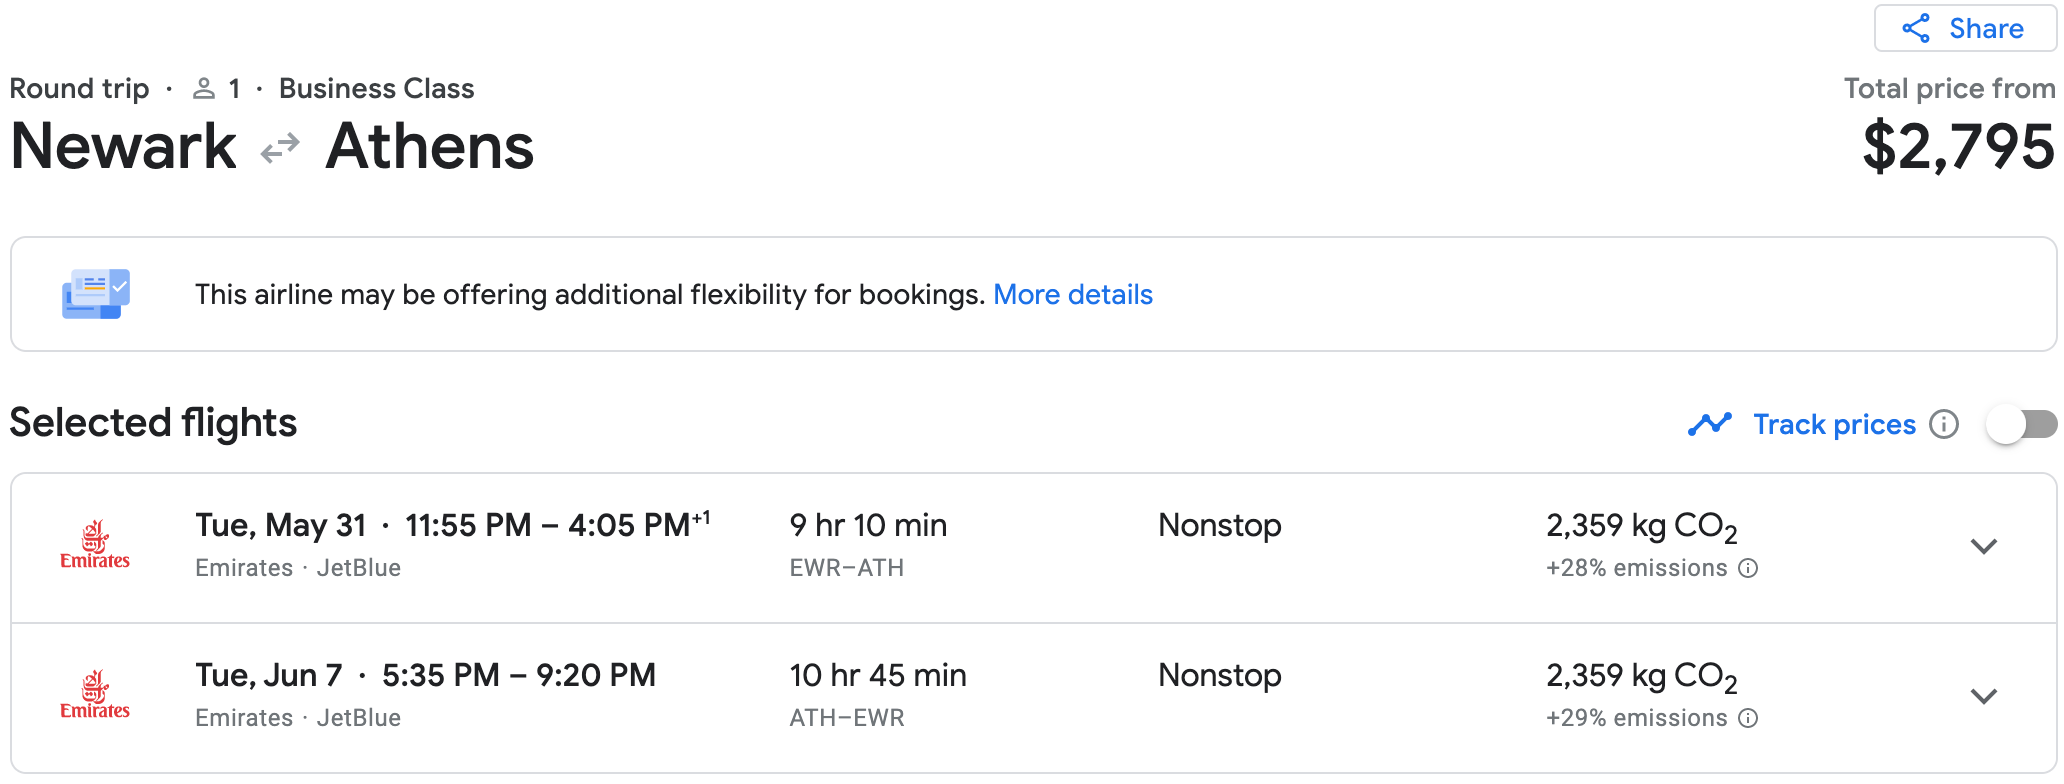The width and height of the screenshot is (2064, 784).
Task: Click the Track prices trend line icon
Action: click(x=1709, y=424)
